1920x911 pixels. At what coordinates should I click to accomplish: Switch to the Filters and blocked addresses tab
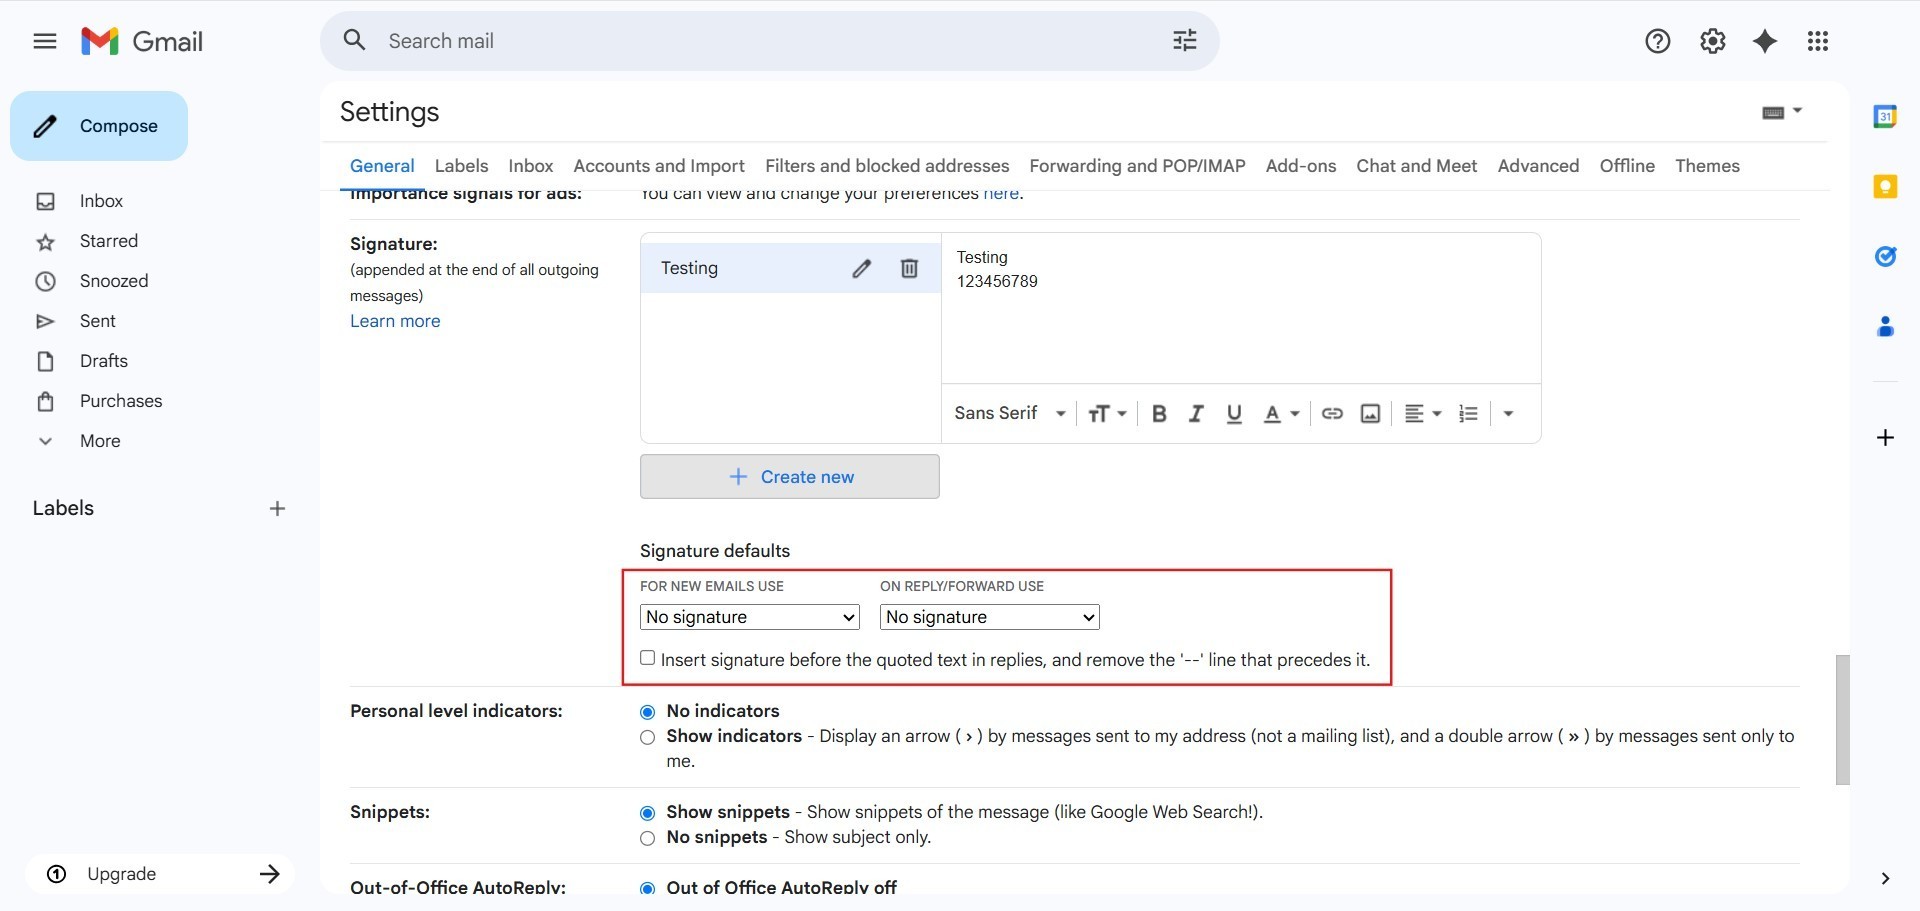[887, 166]
